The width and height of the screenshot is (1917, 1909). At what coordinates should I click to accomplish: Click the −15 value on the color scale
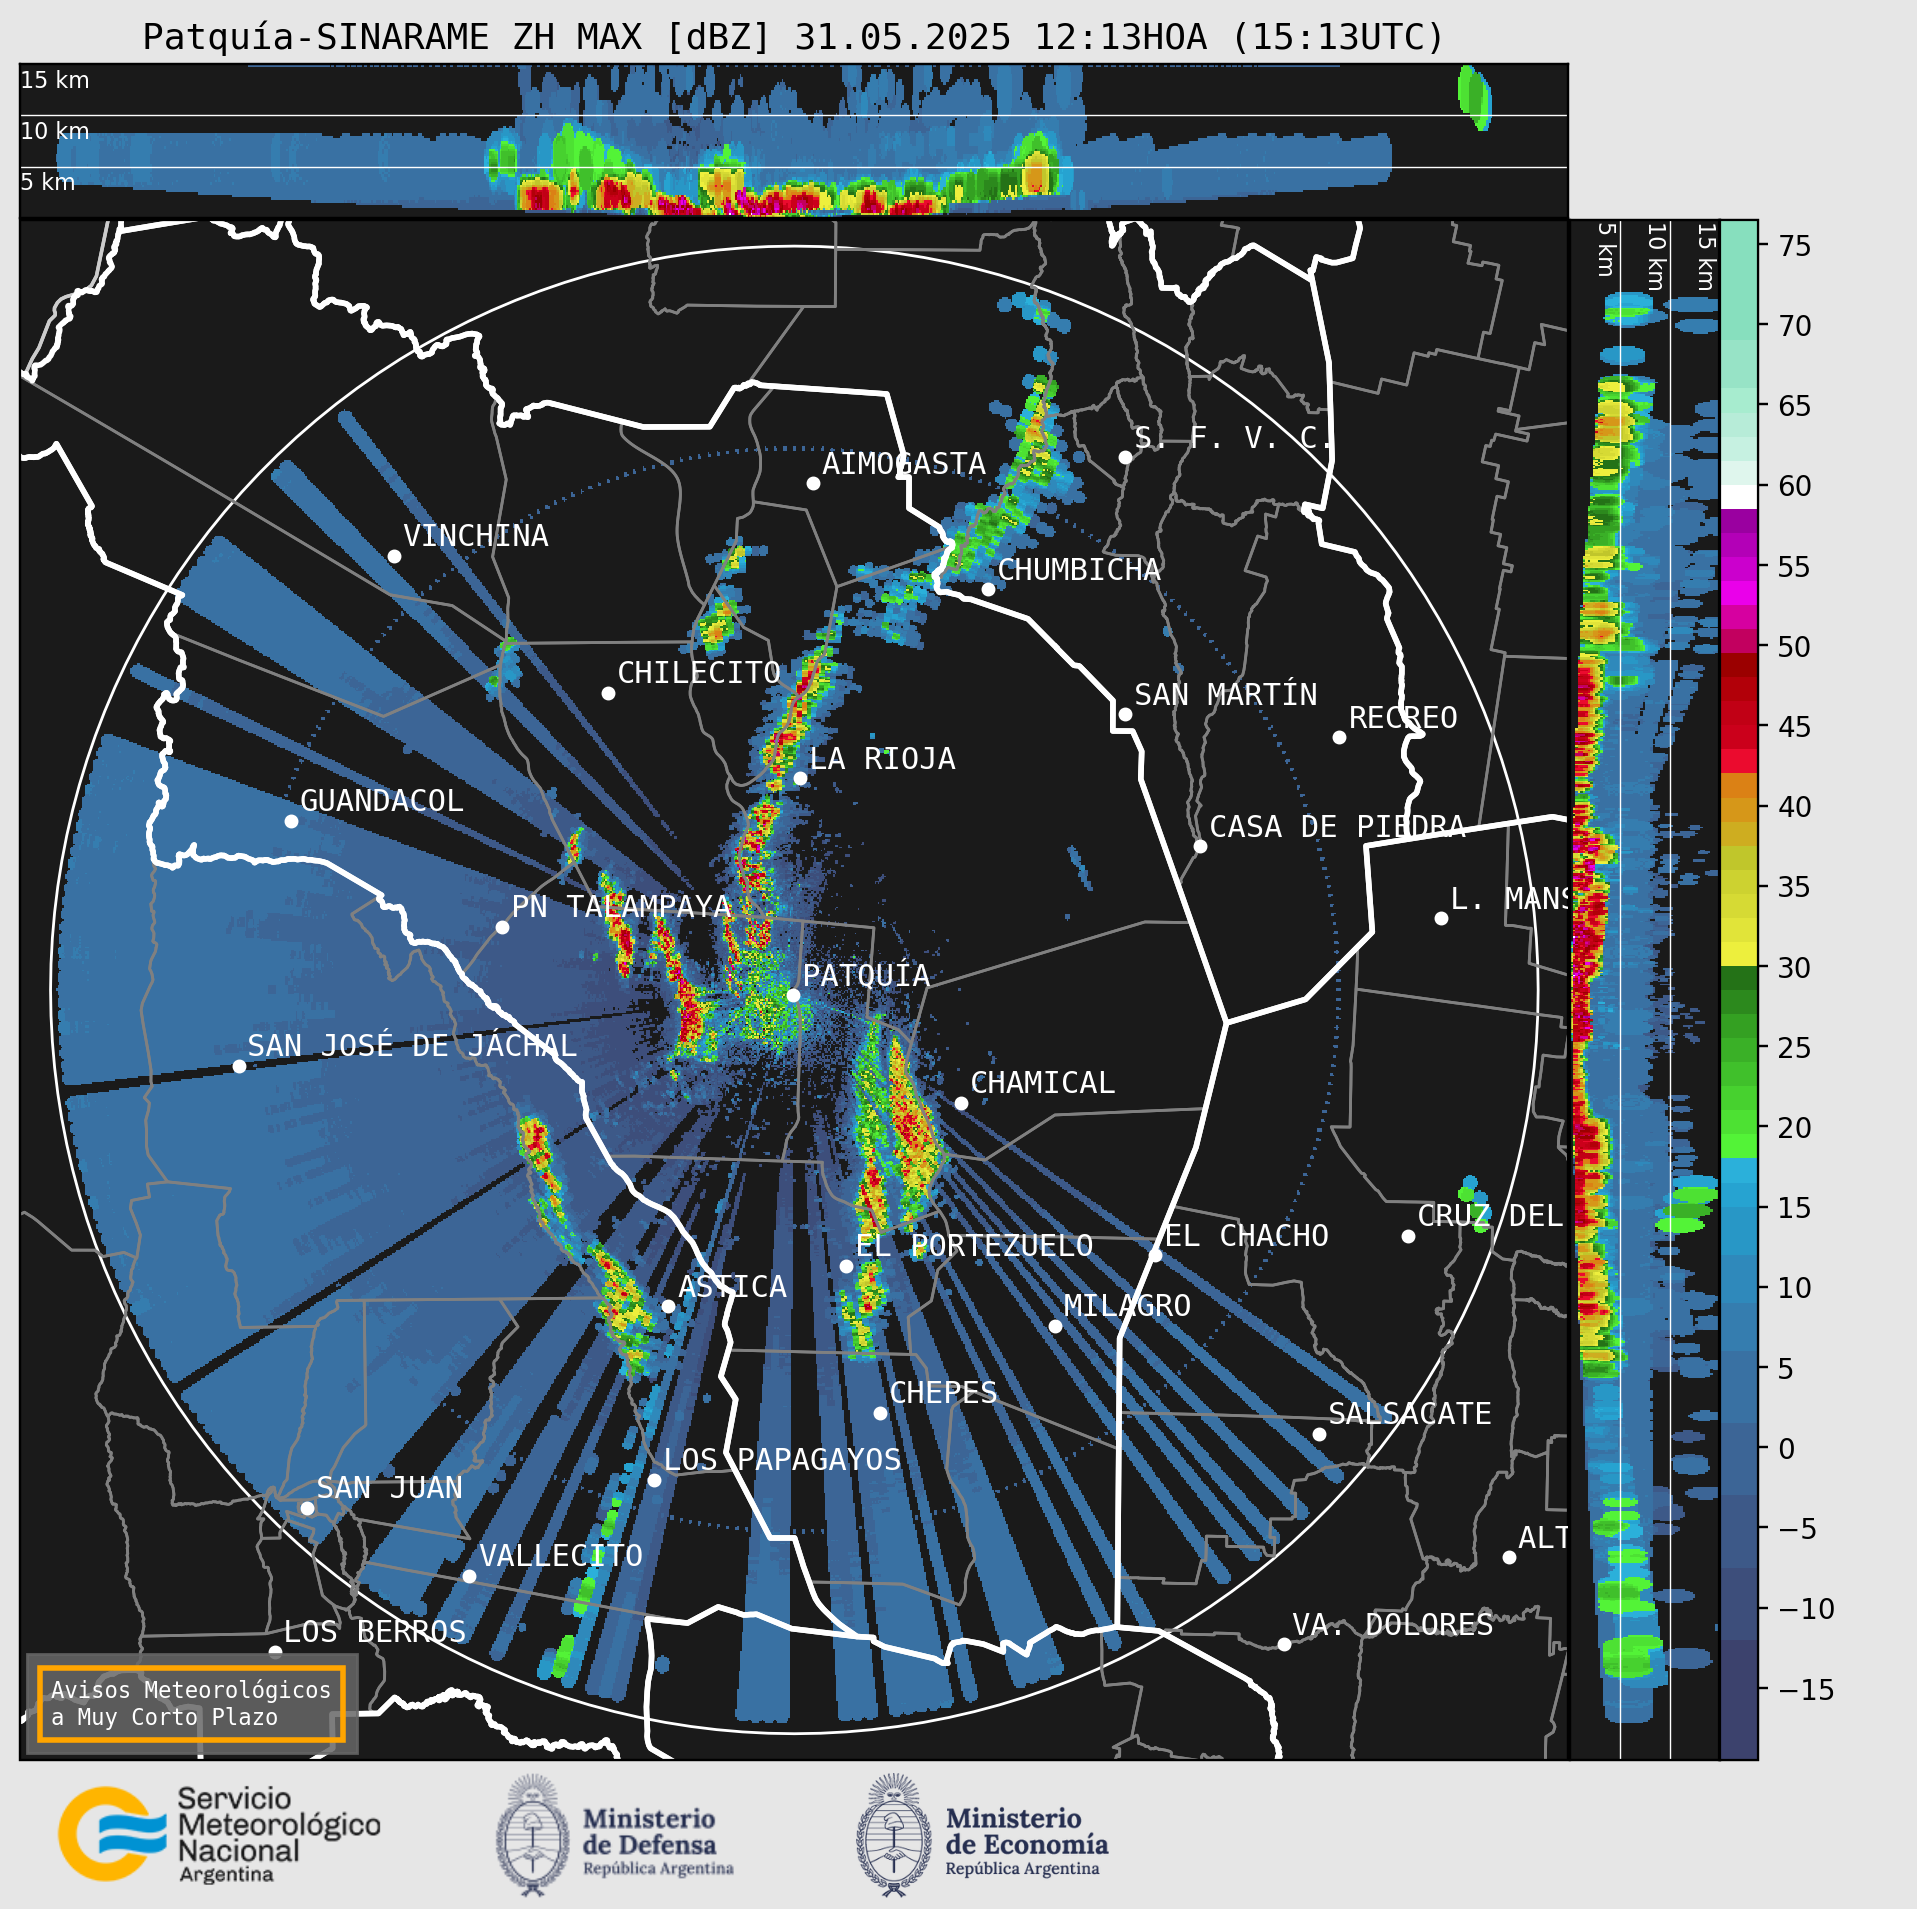1806,1690
